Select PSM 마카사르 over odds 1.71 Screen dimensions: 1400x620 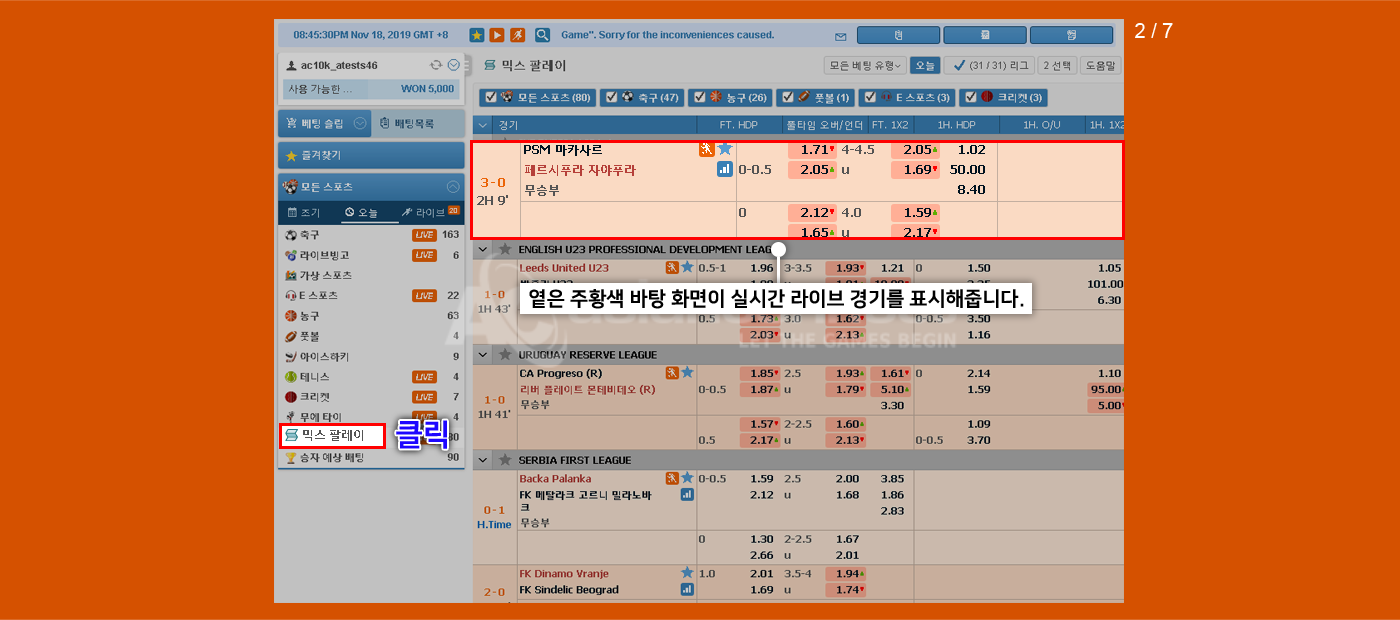coord(813,149)
